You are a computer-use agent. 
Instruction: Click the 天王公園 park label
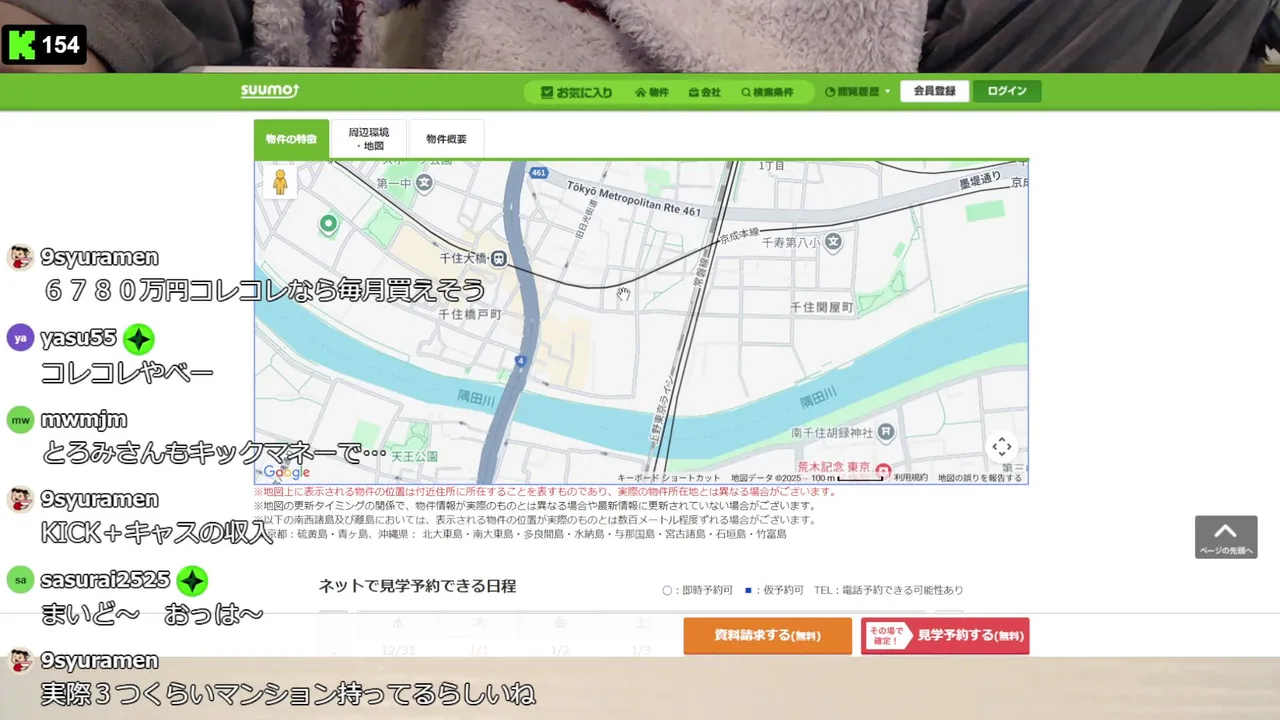pos(415,456)
